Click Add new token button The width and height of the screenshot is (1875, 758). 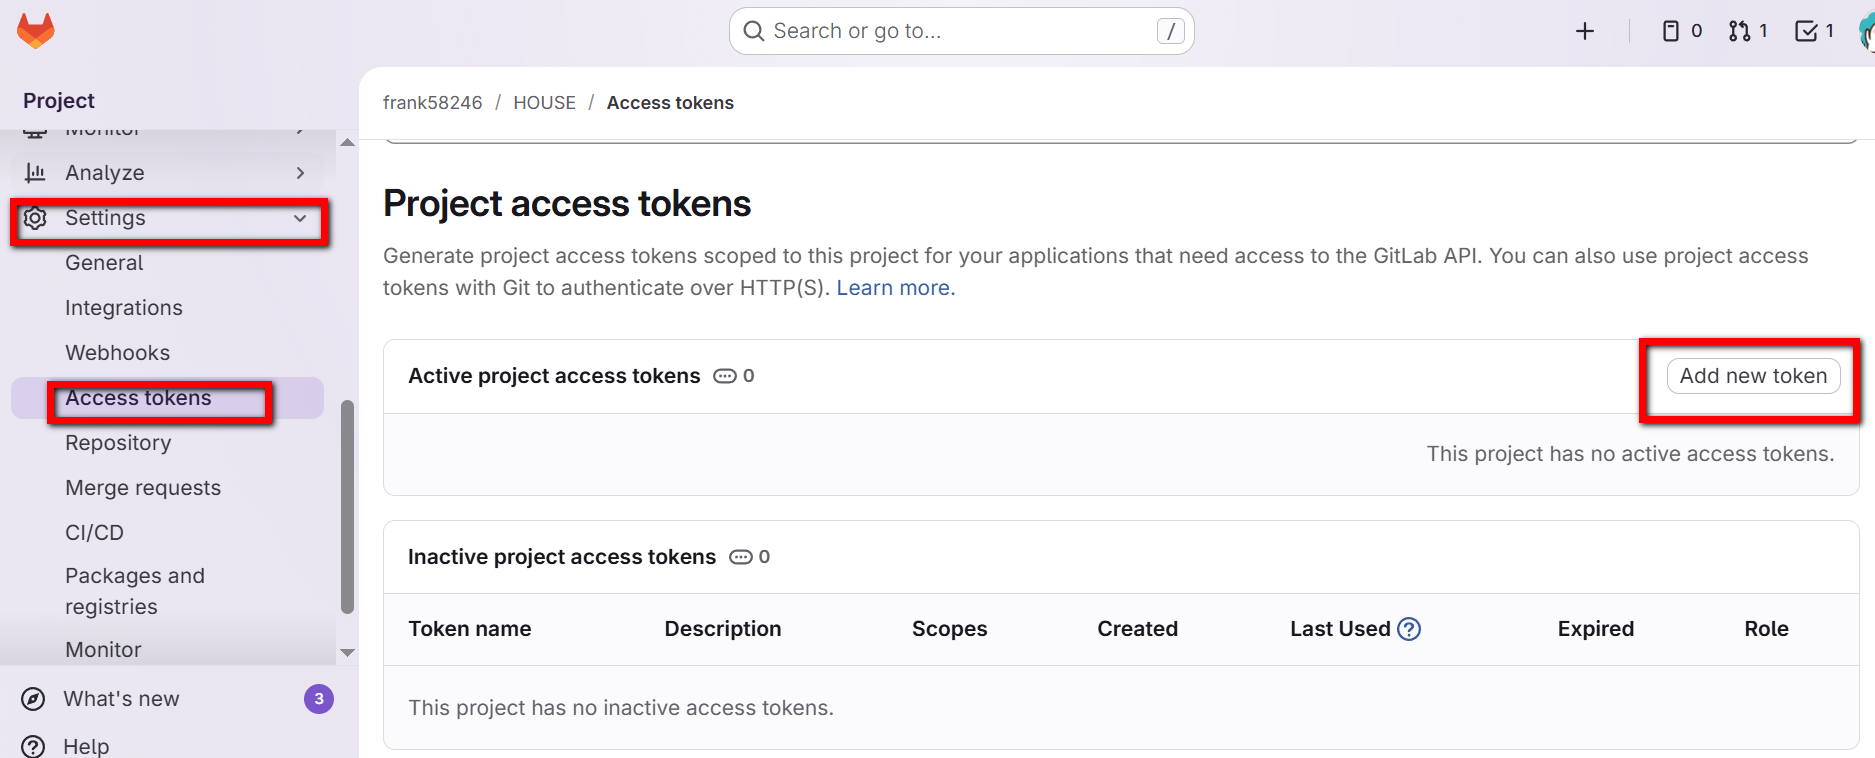1752,376
